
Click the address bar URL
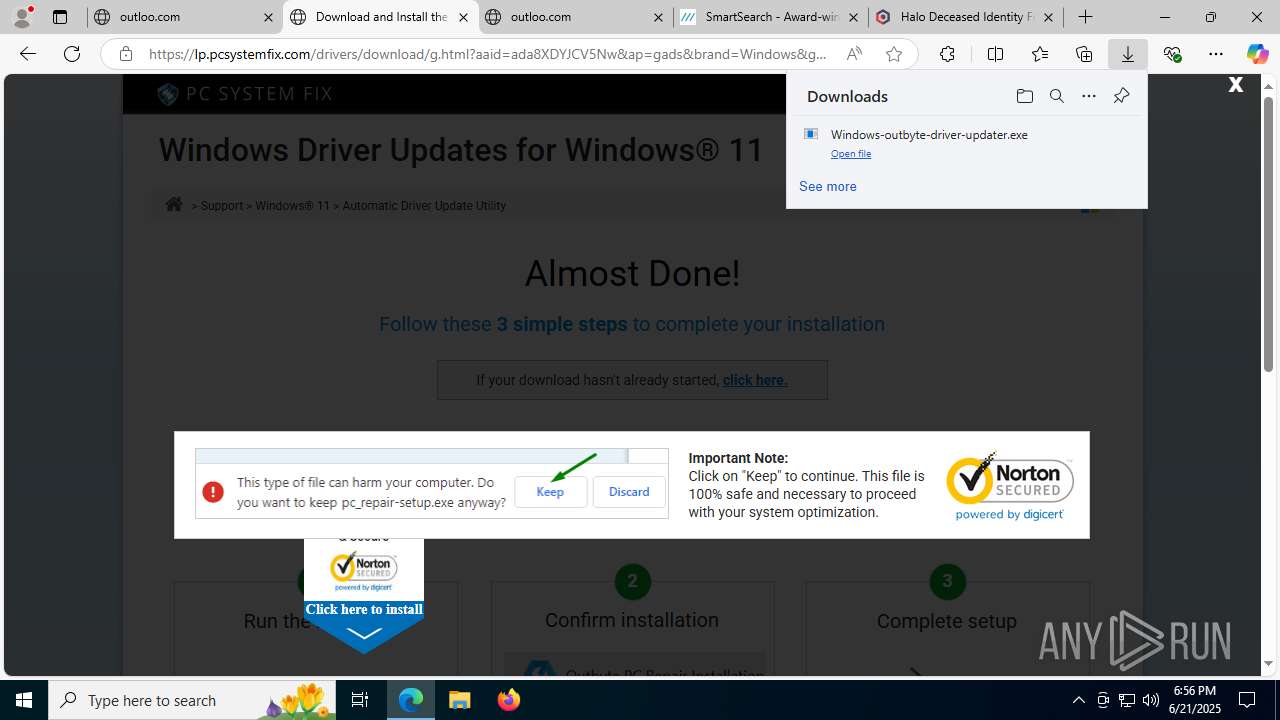click(488, 54)
